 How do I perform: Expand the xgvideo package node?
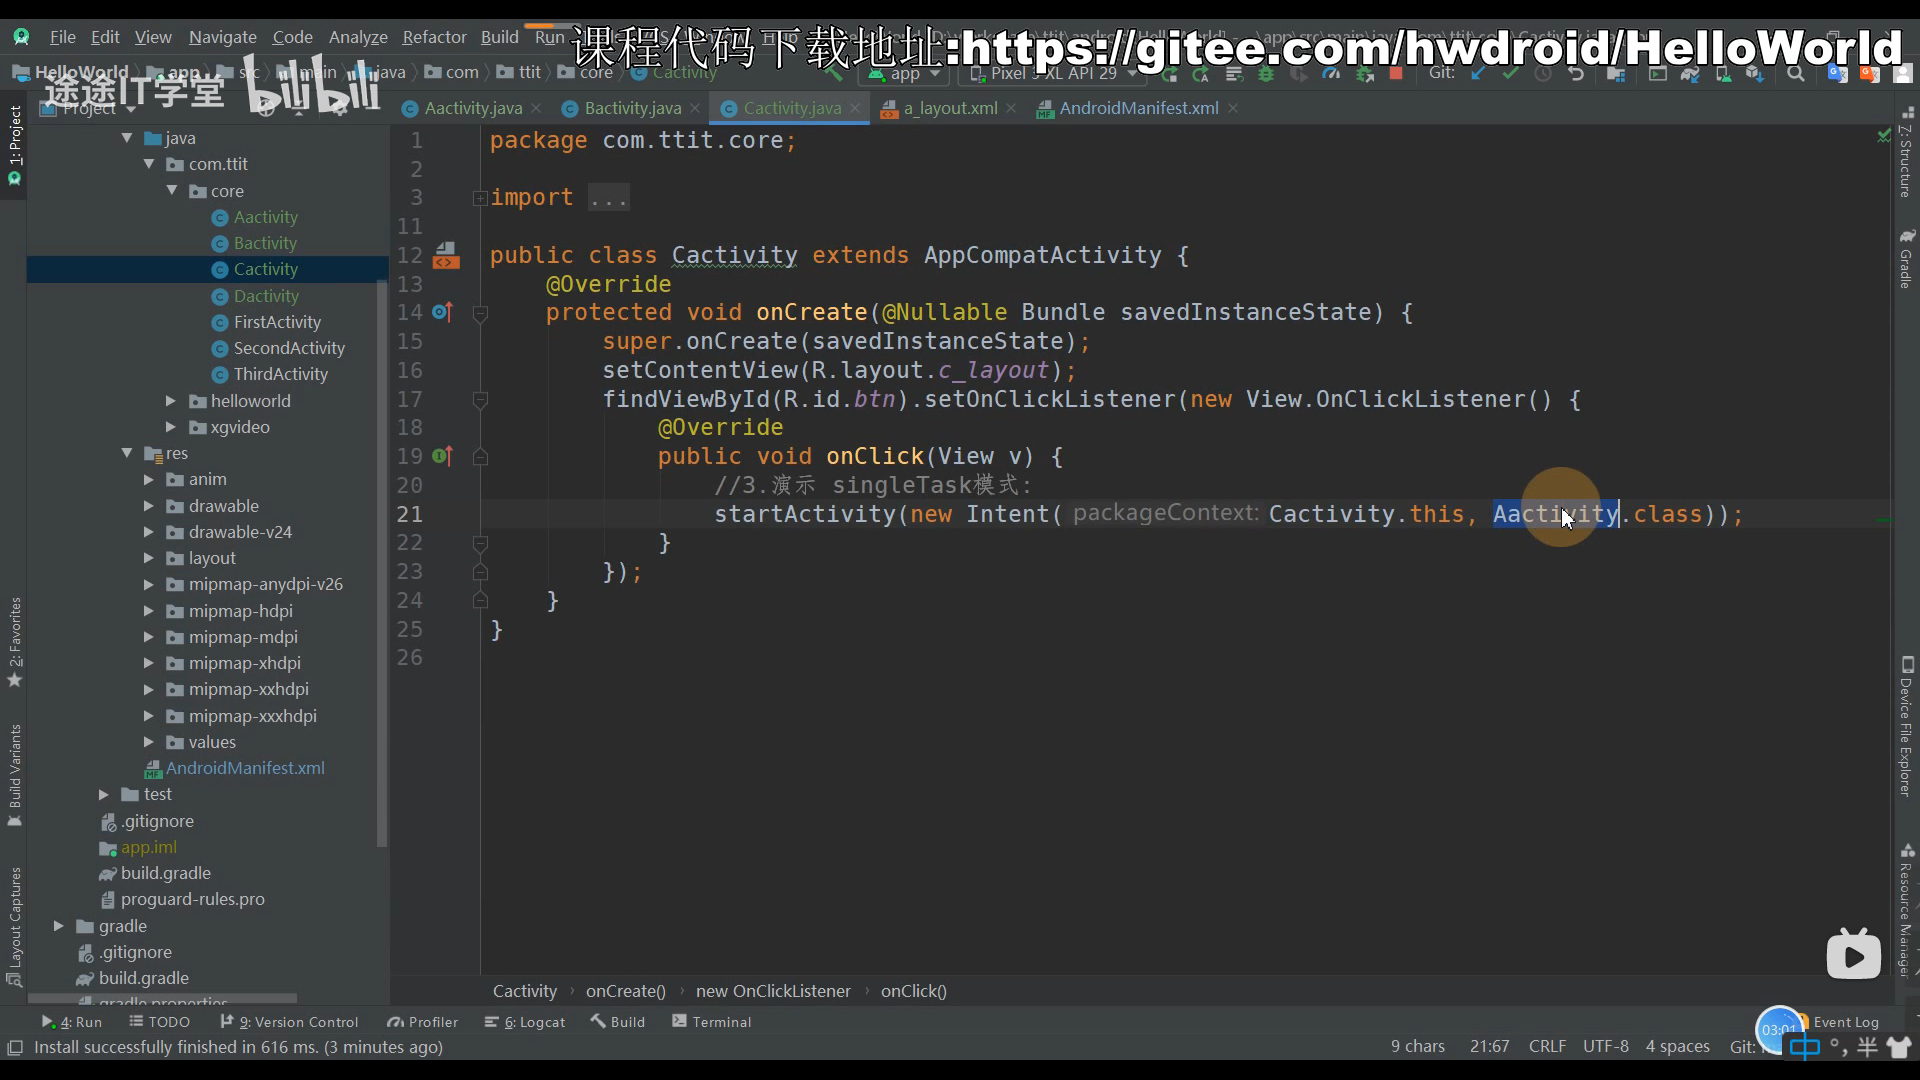(171, 427)
